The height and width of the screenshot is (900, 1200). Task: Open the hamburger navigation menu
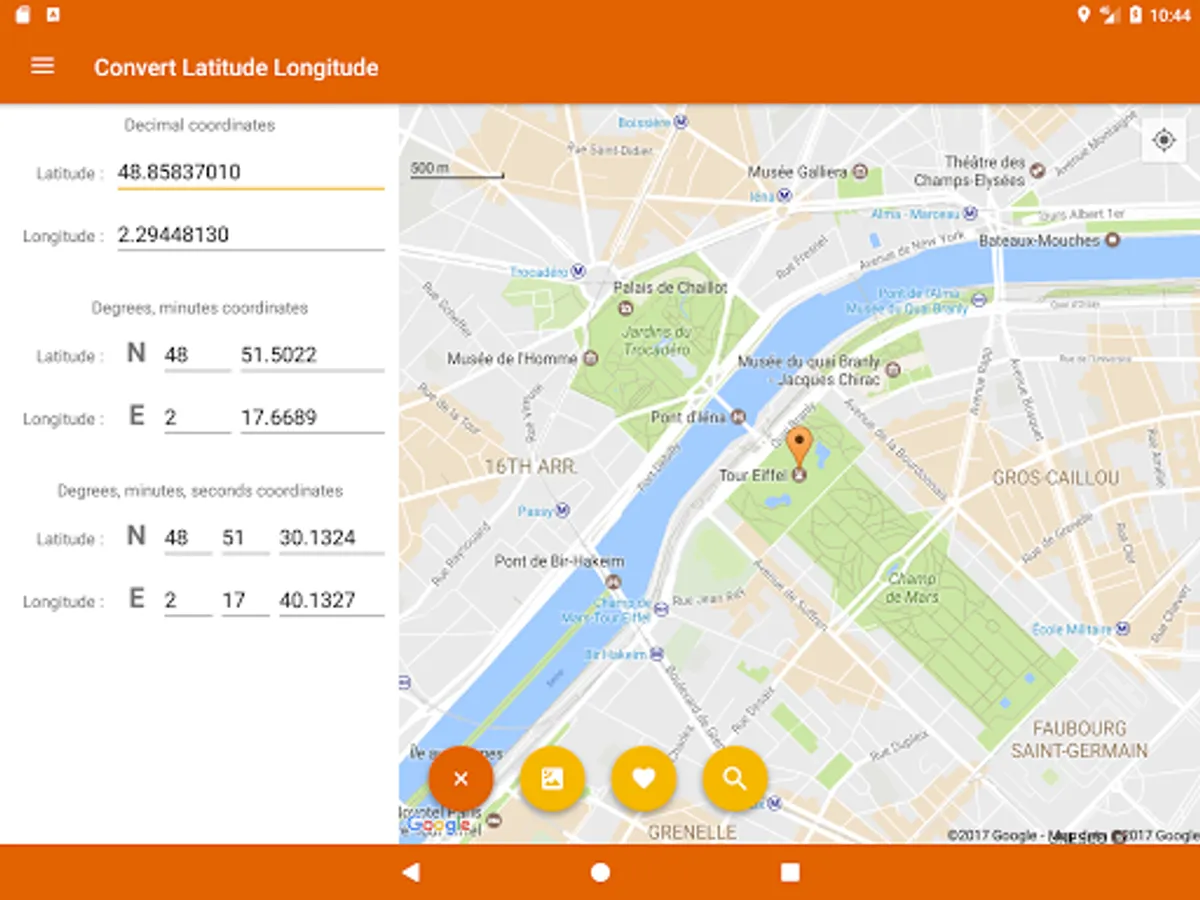[42, 66]
